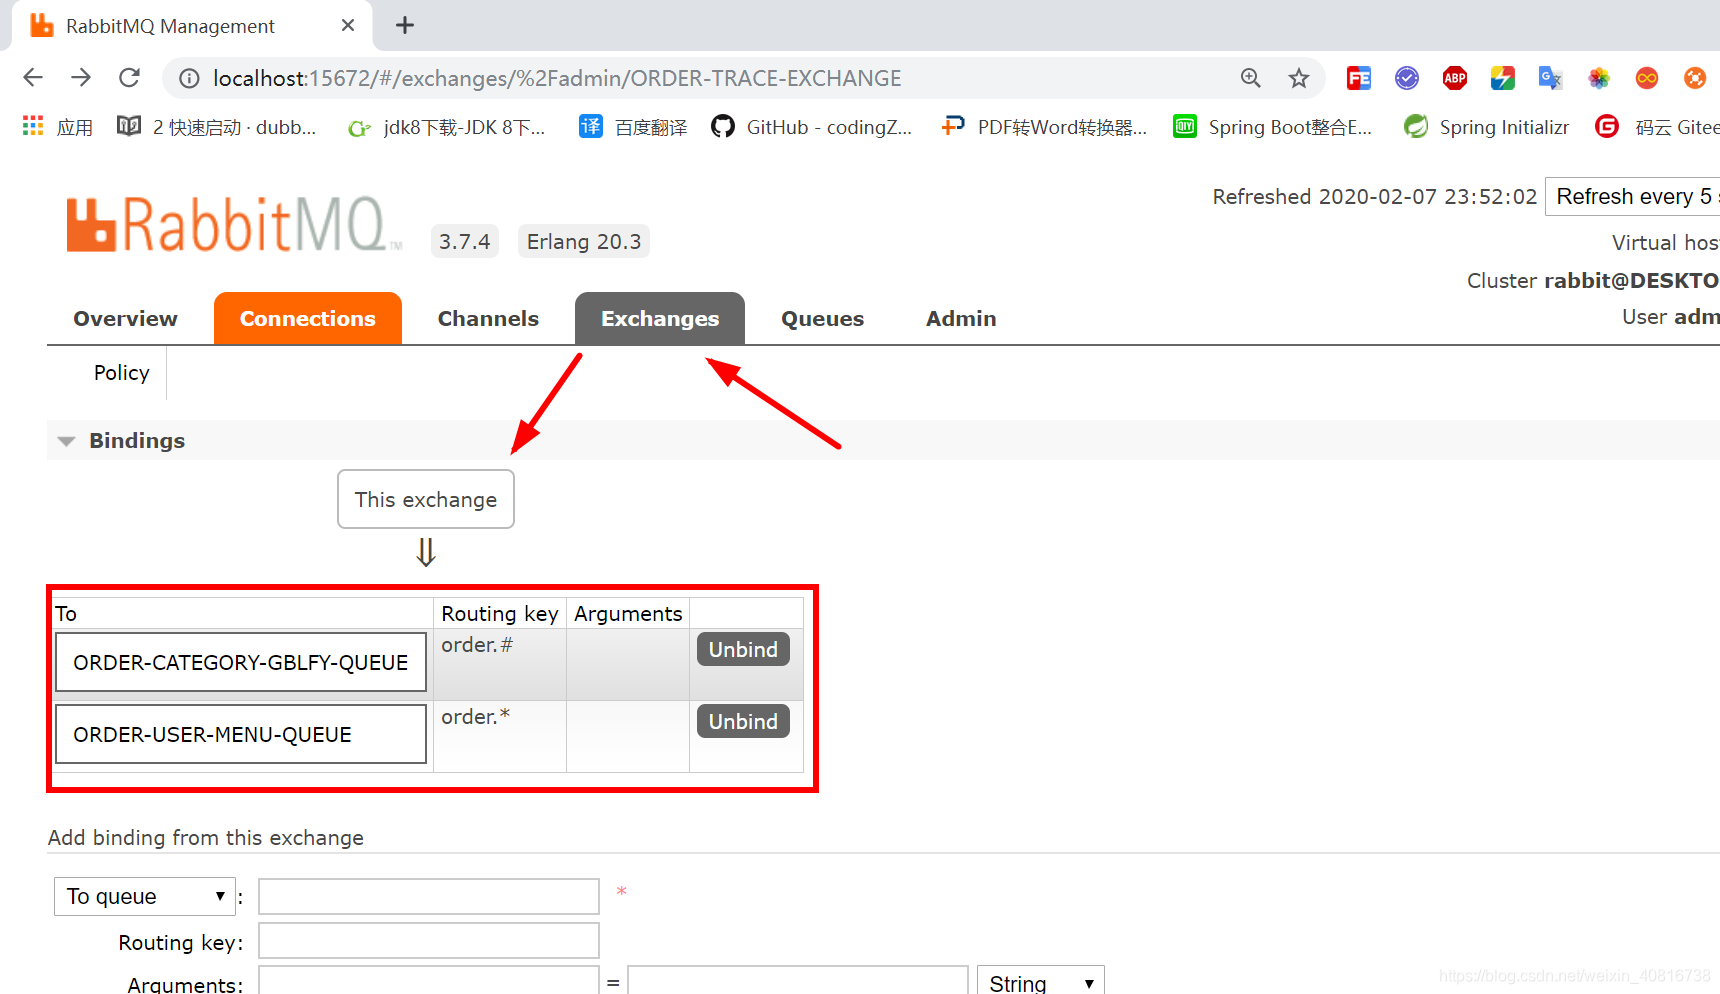Open the Admin tab

961,319
